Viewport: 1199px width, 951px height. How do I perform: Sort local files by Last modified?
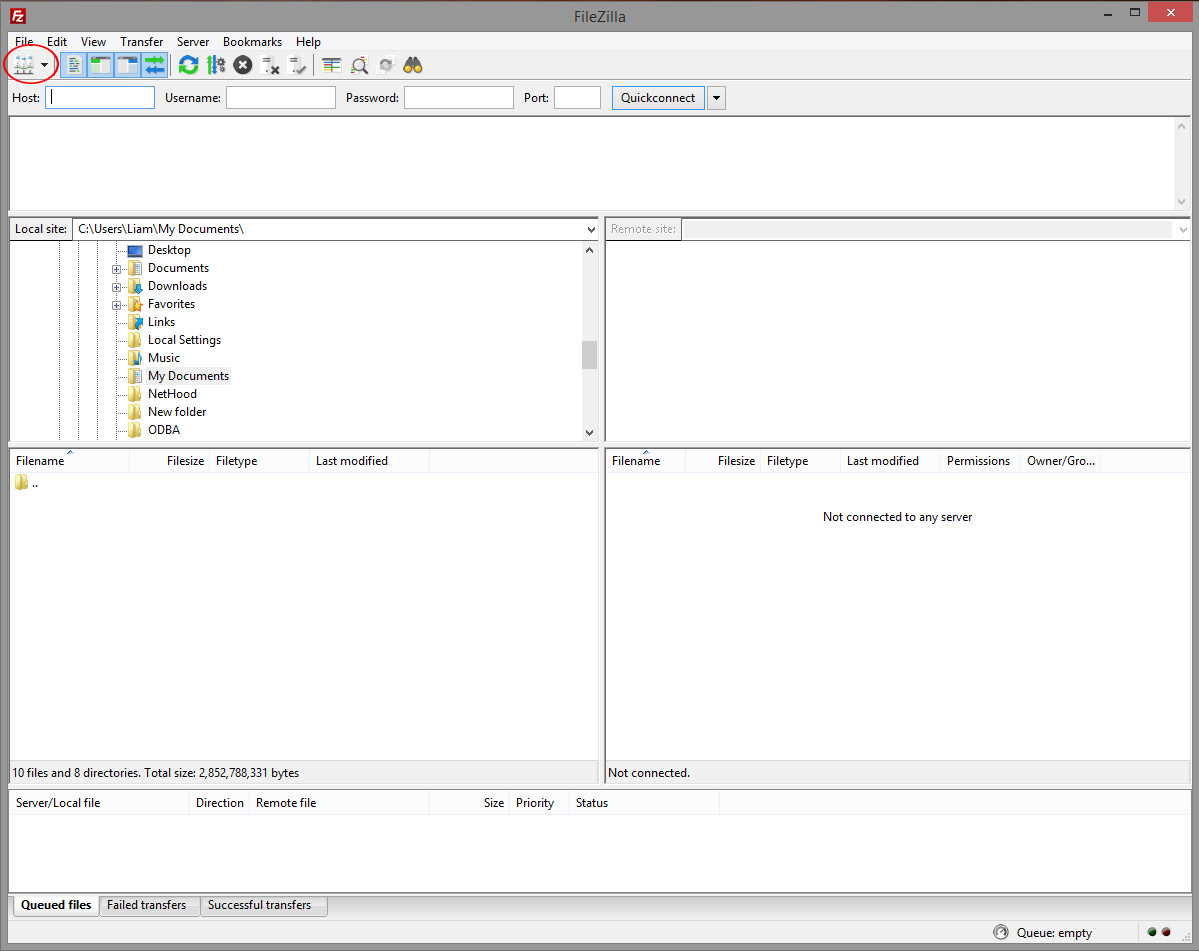(352, 461)
